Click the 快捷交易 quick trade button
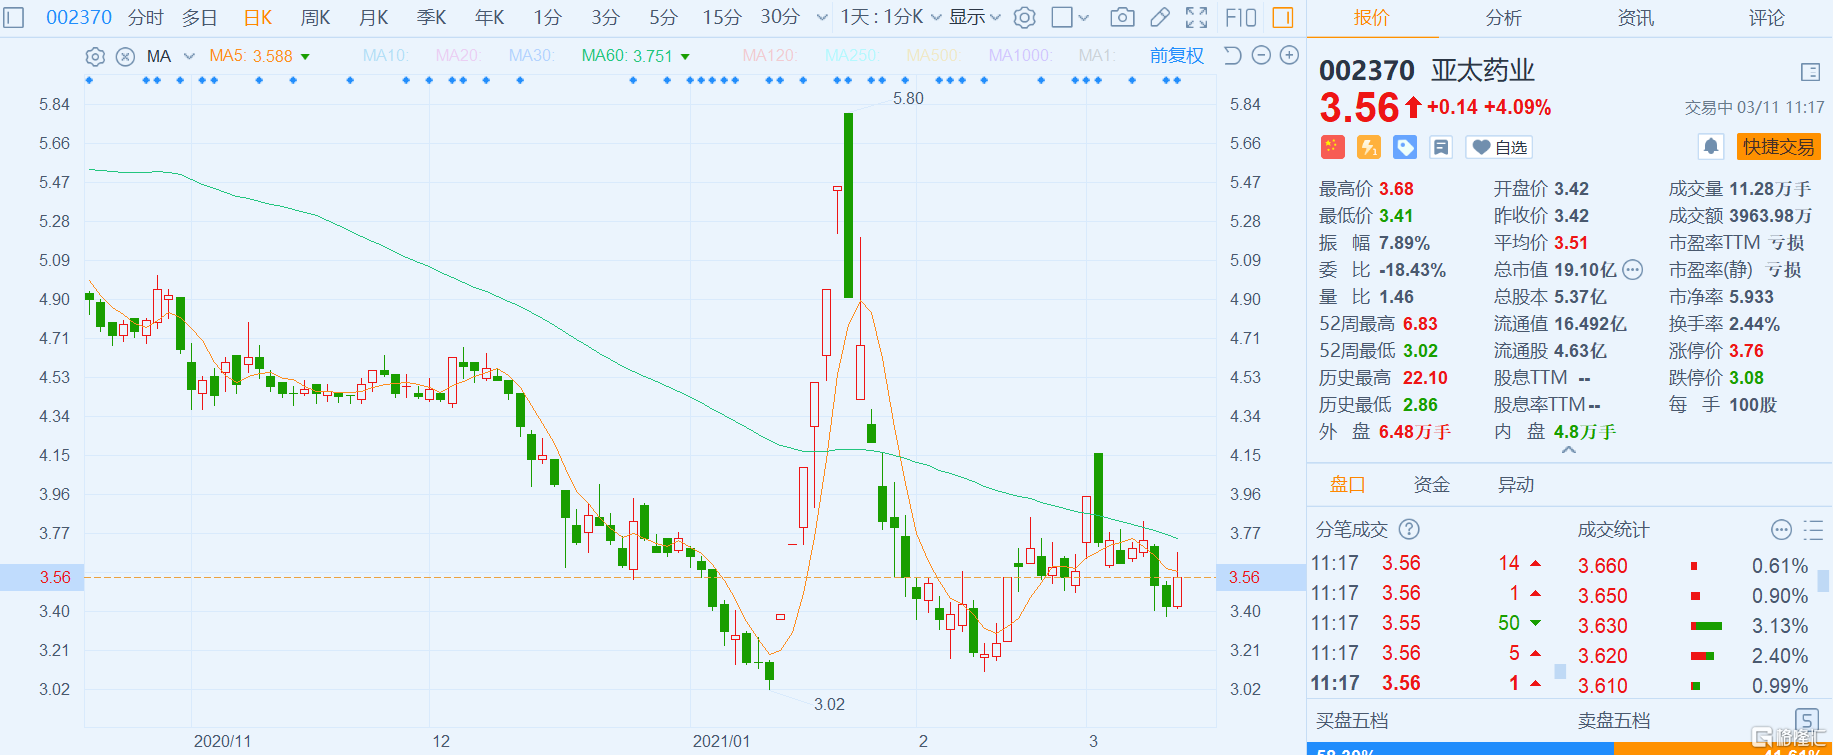Image resolution: width=1833 pixels, height=755 pixels. [1778, 147]
